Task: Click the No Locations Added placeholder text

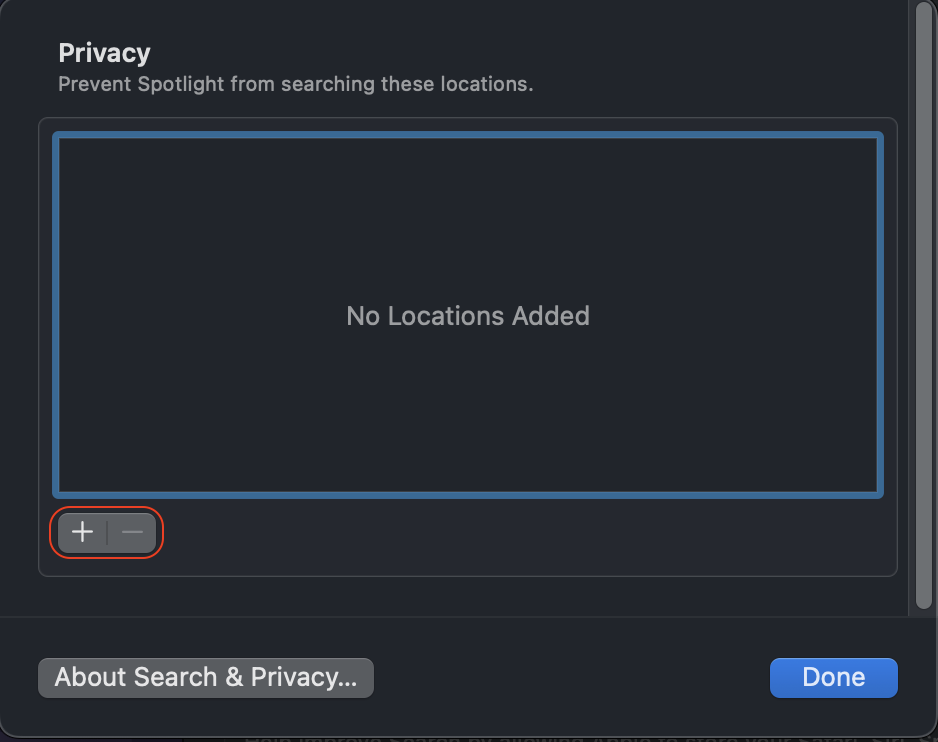Action: 467,316
